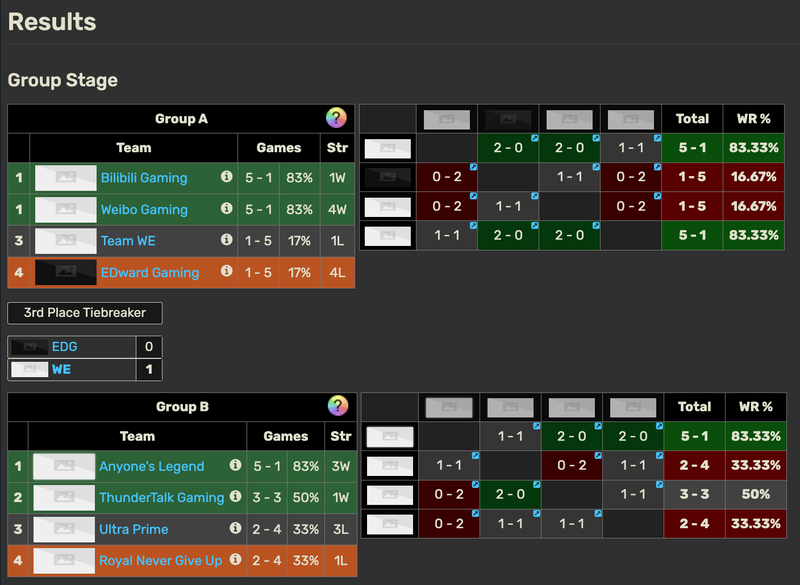
Task: Click Ultra Prime logo in Group B standings
Action: [x=64, y=529]
